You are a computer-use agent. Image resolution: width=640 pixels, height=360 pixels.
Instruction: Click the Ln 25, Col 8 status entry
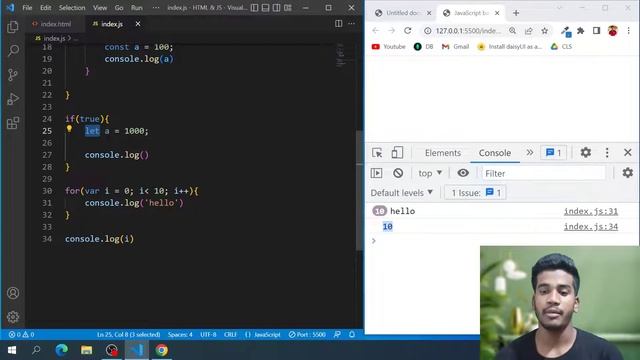[128, 334]
